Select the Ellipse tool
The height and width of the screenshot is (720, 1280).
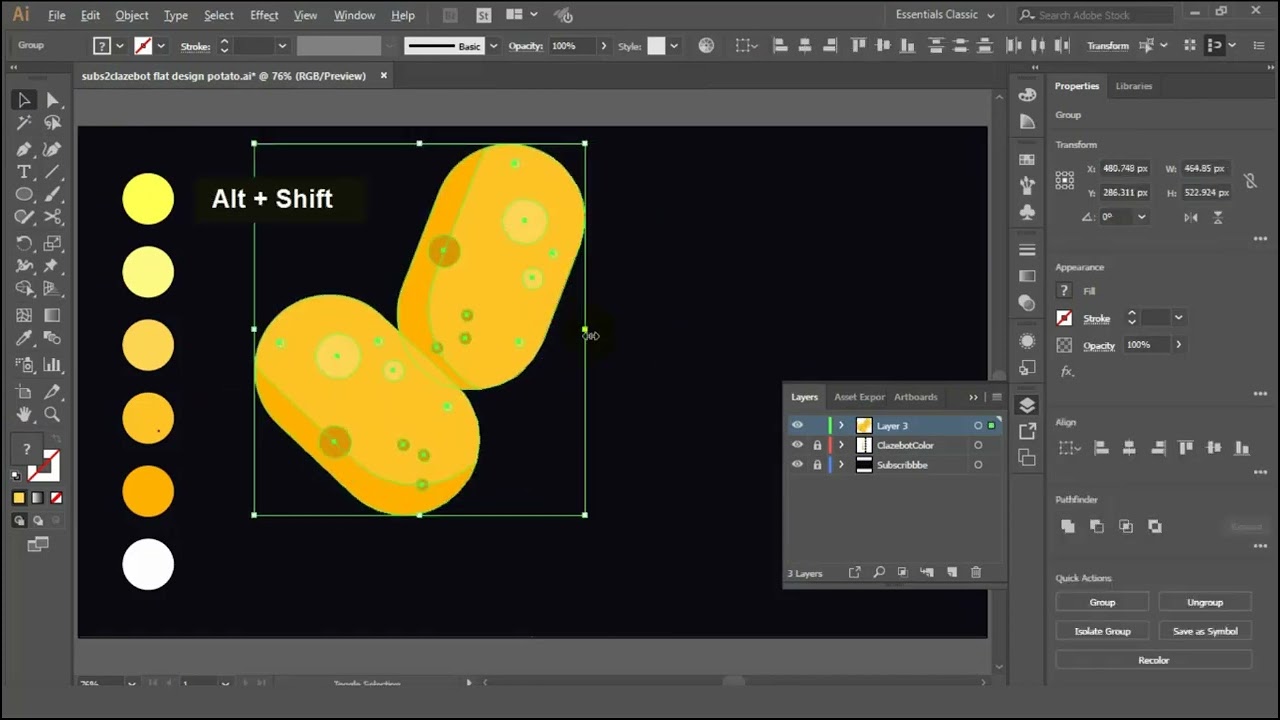click(x=24, y=195)
